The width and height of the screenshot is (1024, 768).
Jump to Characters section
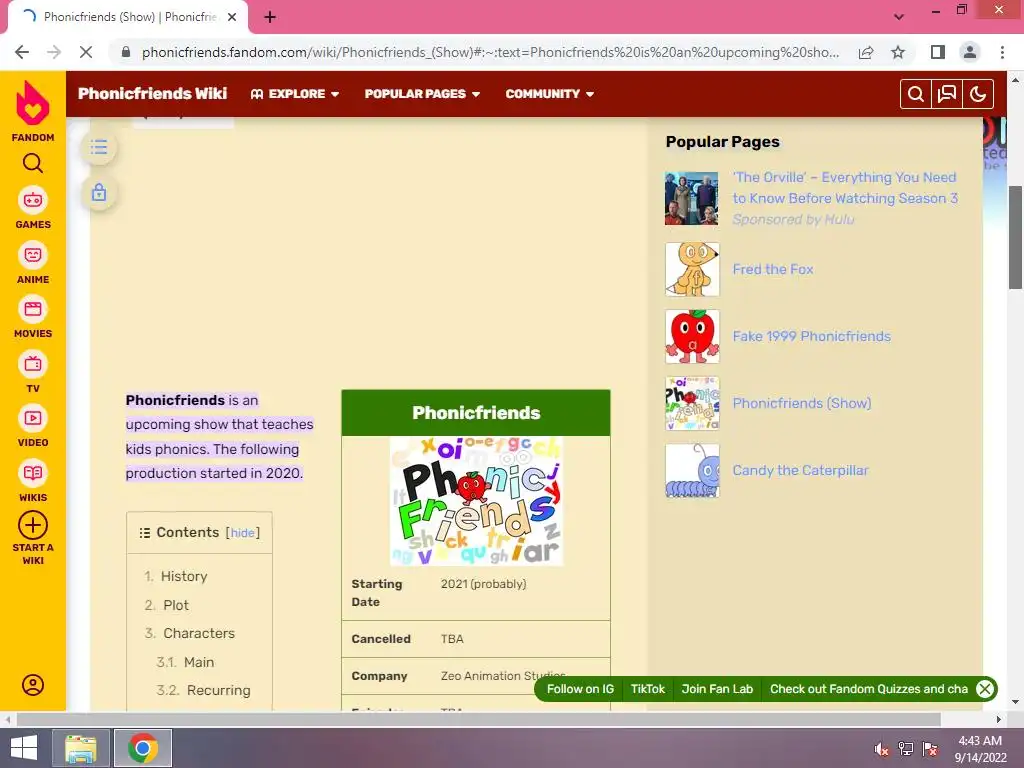[199, 633]
